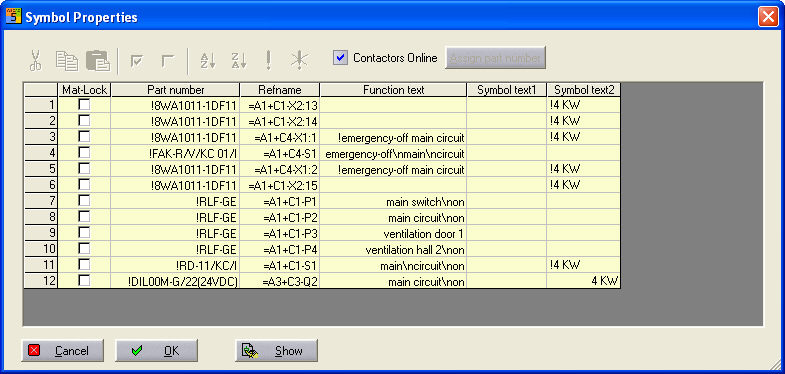Check Mat-Lock box in row 1

click(x=85, y=105)
